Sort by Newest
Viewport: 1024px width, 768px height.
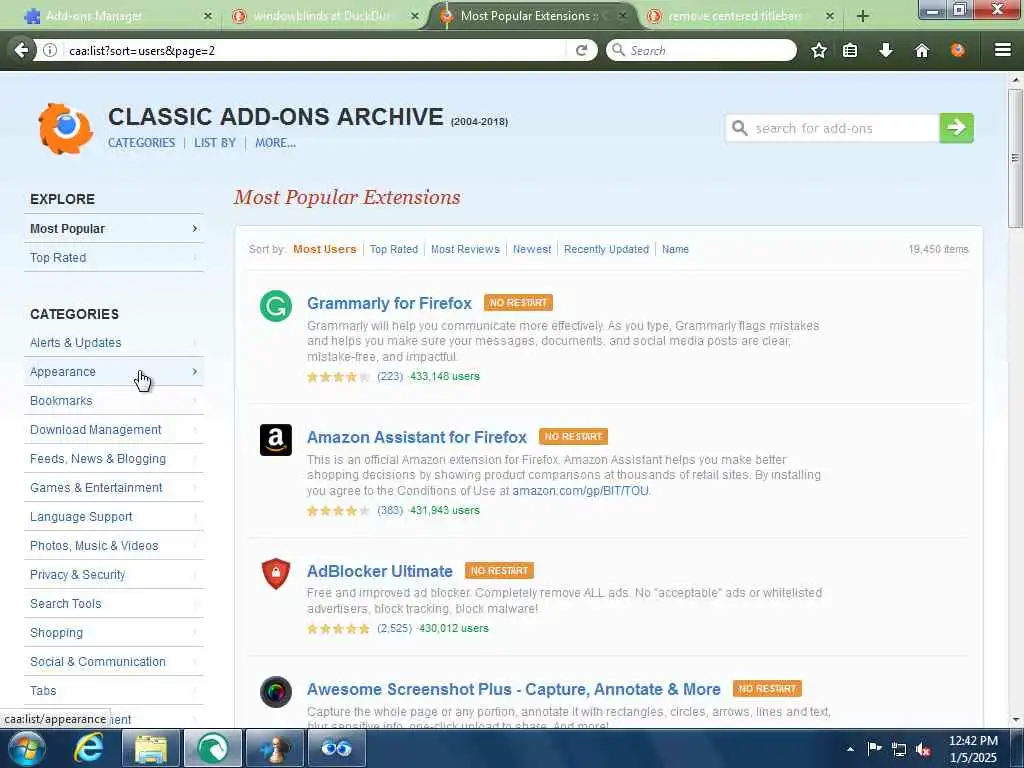click(x=532, y=249)
